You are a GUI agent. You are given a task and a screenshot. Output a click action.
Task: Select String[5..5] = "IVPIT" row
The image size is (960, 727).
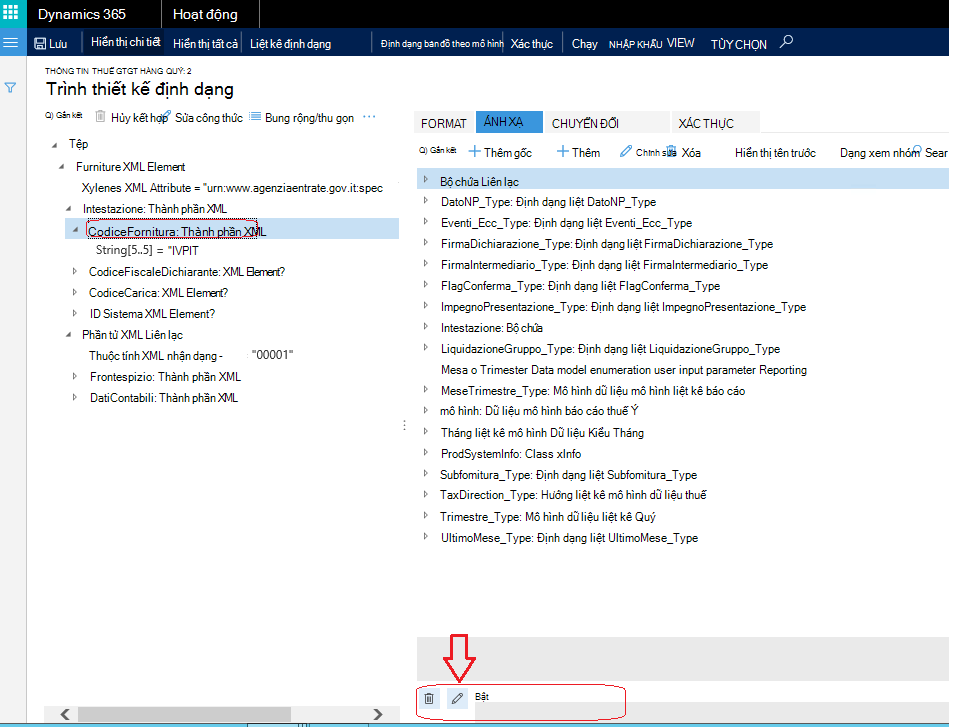[x=147, y=250]
